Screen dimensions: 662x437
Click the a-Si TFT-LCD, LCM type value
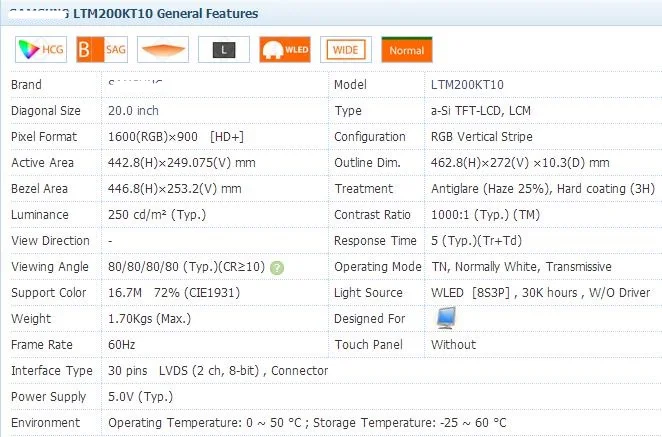tap(481, 111)
